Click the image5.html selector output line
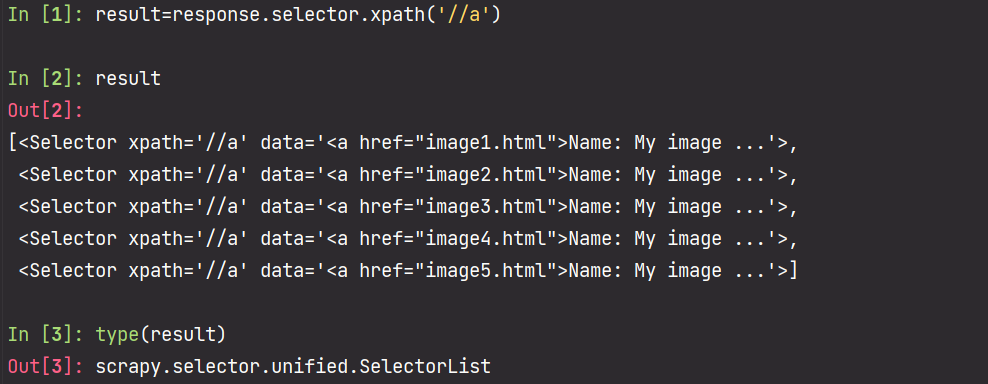 pyautogui.click(x=408, y=271)
